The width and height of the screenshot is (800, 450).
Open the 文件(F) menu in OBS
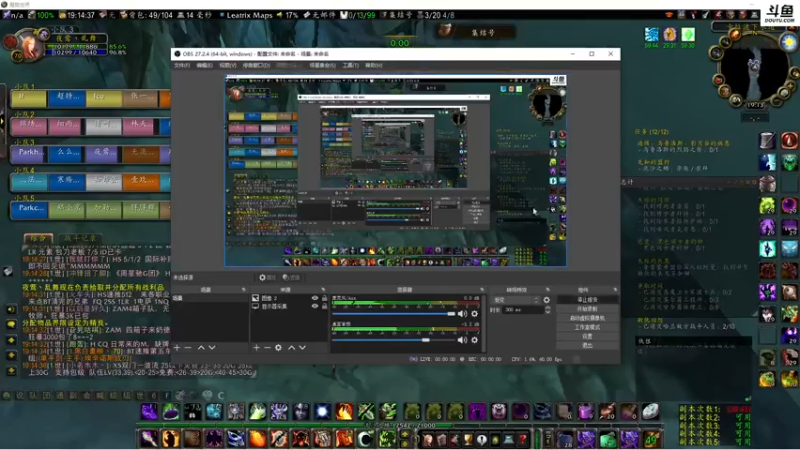(x=182, y=65)
